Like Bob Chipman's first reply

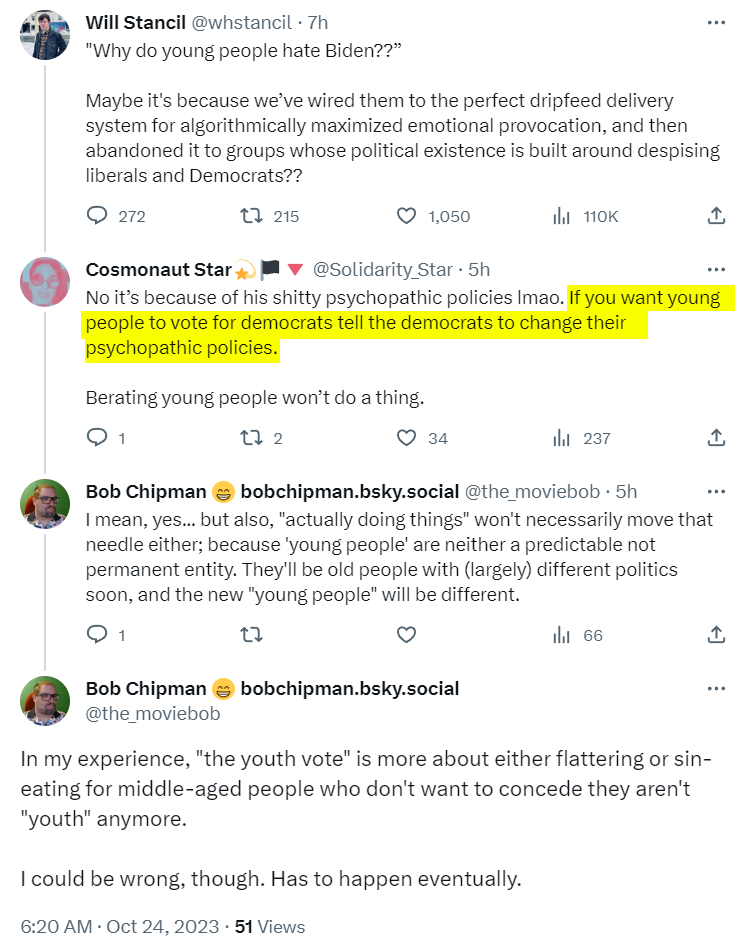click(407, 634)
